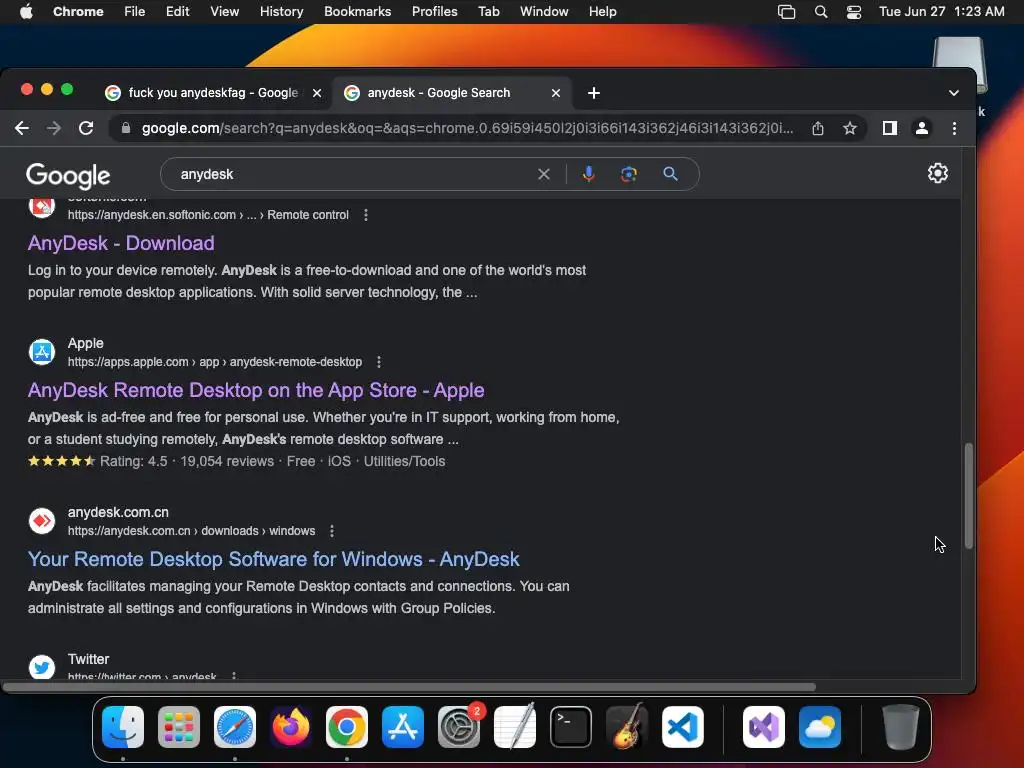Launch Safari from the Dock
1024x768 pixels.
235,726
